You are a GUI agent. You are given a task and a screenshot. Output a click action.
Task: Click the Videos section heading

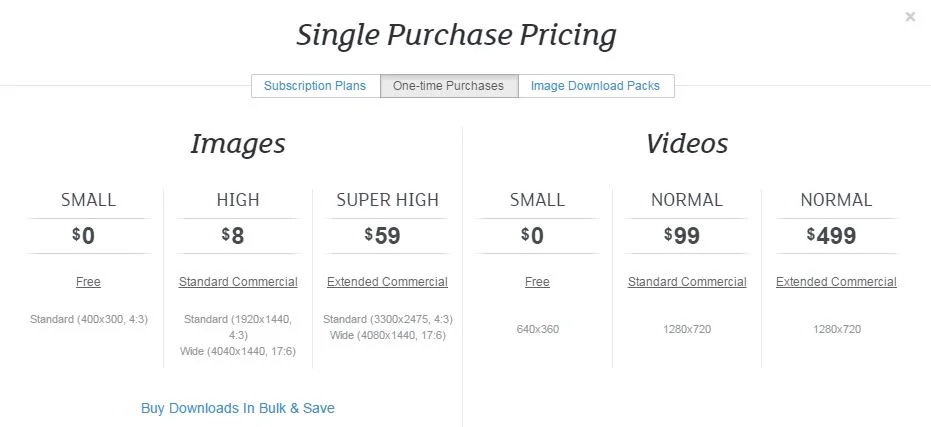coord(687,144)
